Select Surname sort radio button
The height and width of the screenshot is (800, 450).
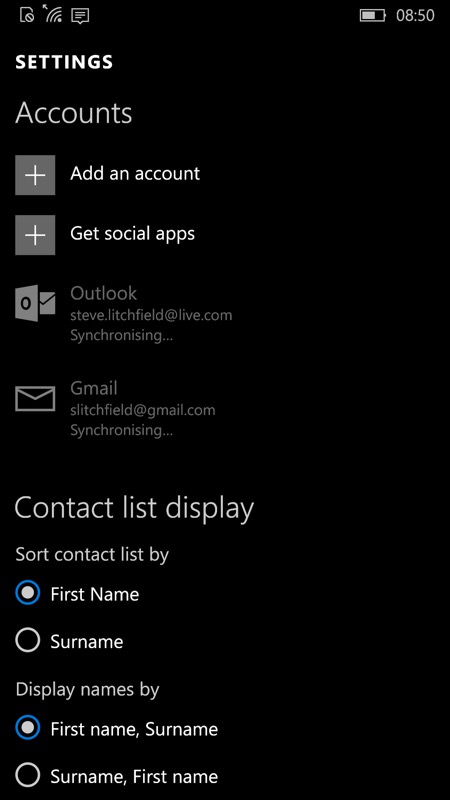[x=28, y=640]
